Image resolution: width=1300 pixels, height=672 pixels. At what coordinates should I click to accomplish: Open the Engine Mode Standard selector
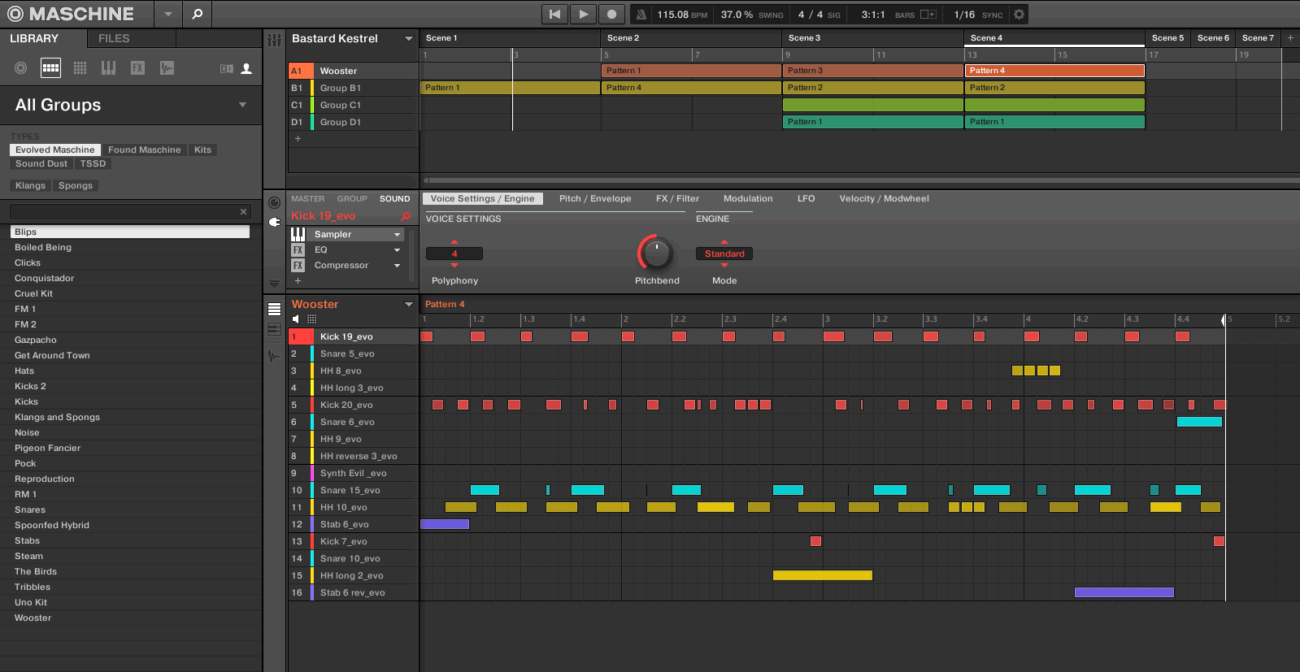(x=724, y=254)
